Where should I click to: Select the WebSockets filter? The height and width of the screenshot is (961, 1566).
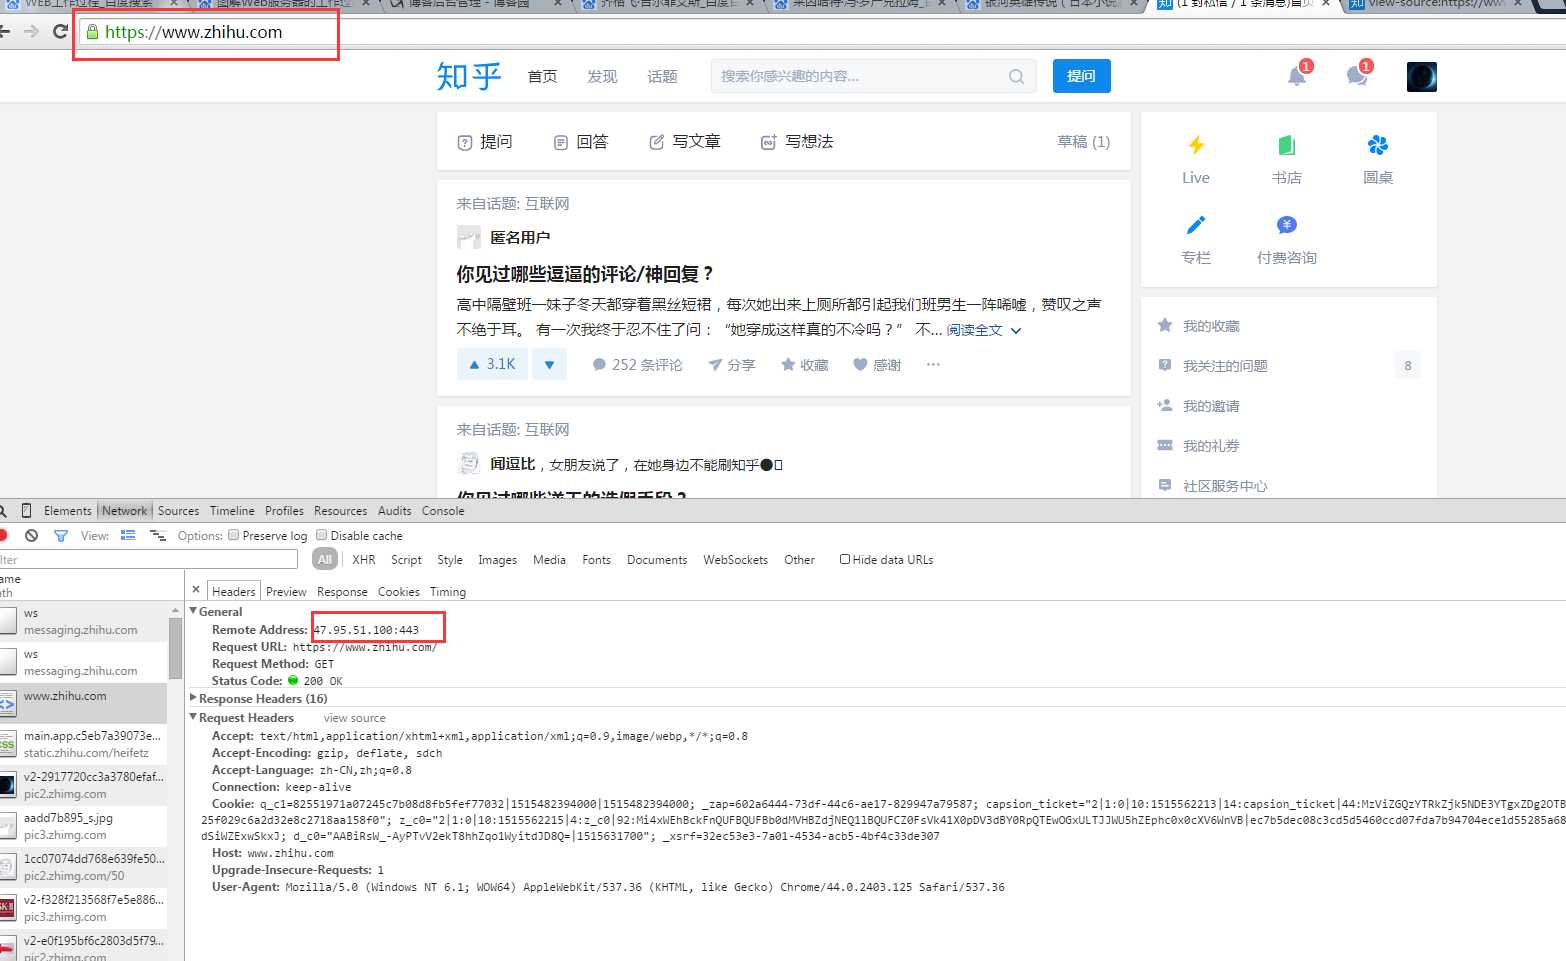(x=735, y=560)
